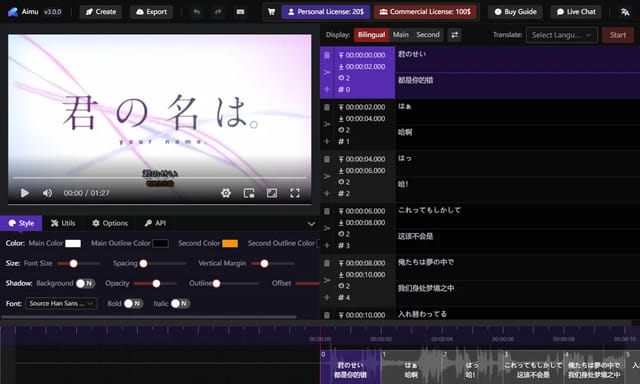This screenshot has height=384, width=640.
Task: Select timeline block 0 君のせい
Action: pyautogui.click(x=350, y=366)
